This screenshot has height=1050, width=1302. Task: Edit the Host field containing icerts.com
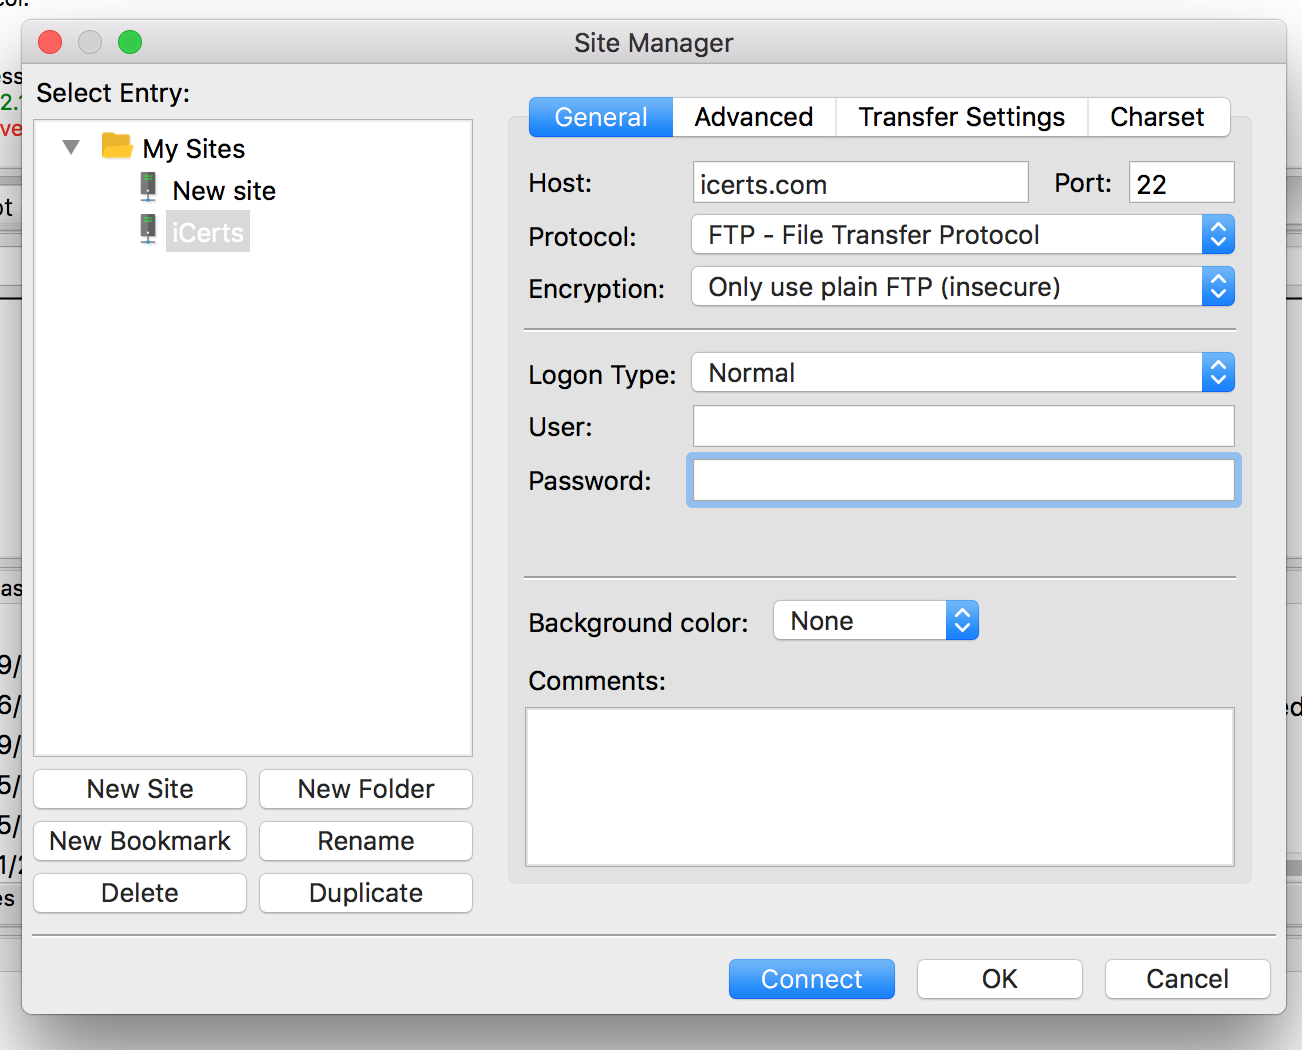tap(861, 183)
